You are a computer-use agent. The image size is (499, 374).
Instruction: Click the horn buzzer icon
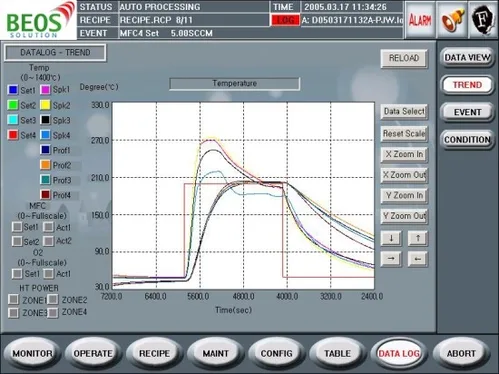click(452, 20)
